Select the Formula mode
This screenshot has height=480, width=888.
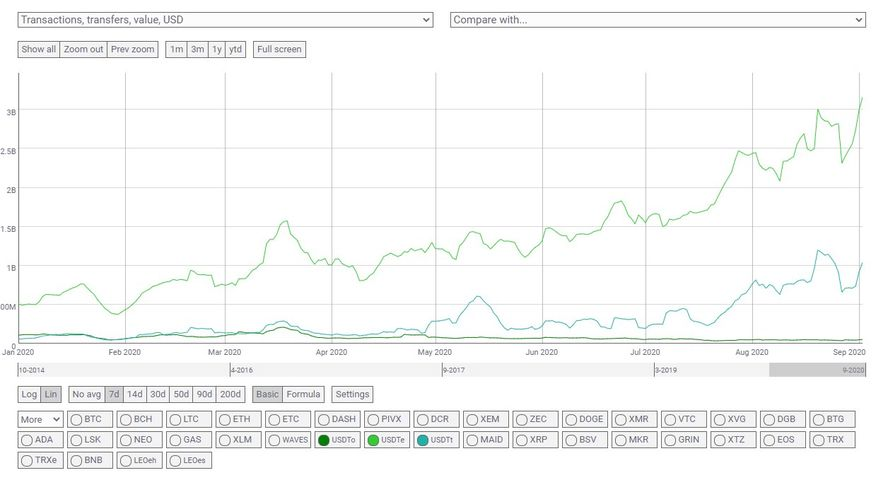pos(304,394)
